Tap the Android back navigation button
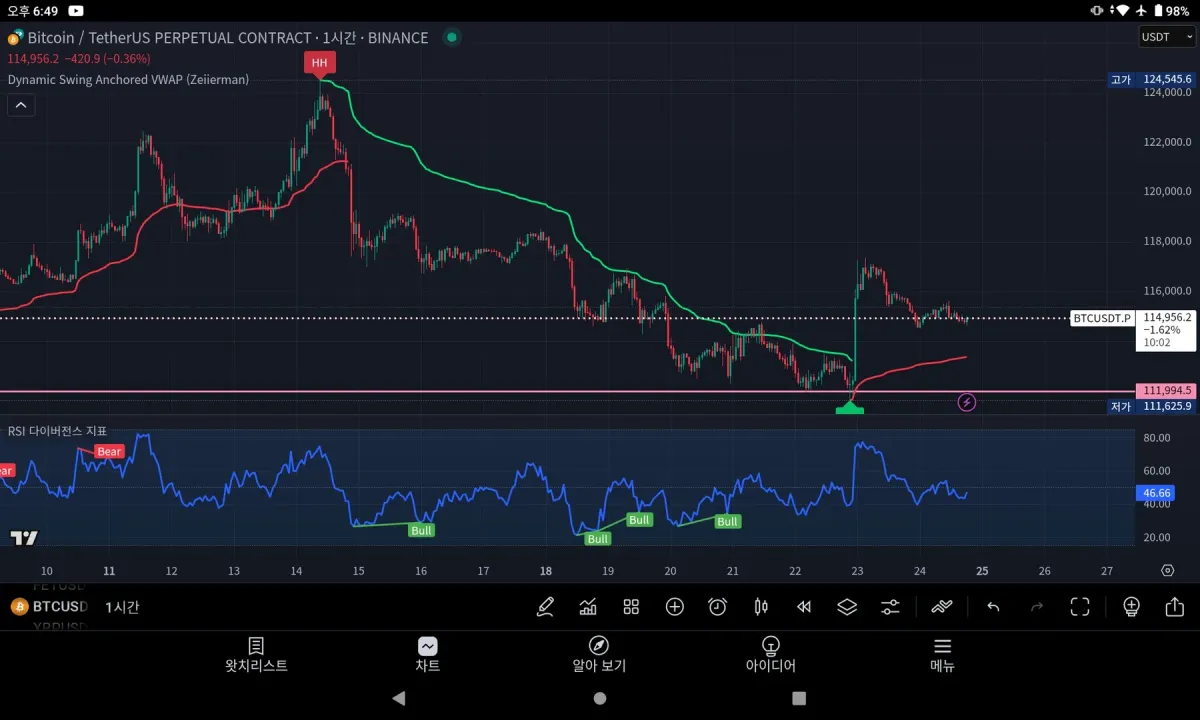This screenshot has width=1200, height=720. (x=399, y=698)
